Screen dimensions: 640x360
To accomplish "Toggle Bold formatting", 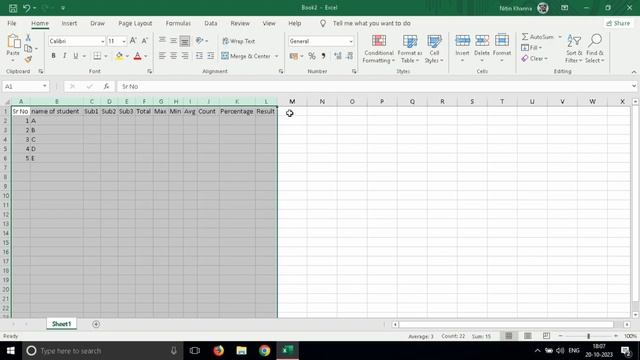I will pyautogui.click(x=53, y=56).
